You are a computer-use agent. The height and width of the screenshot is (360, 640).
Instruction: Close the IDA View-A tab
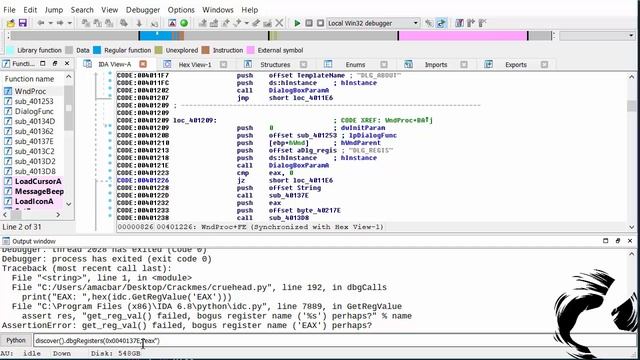point(143,64)
